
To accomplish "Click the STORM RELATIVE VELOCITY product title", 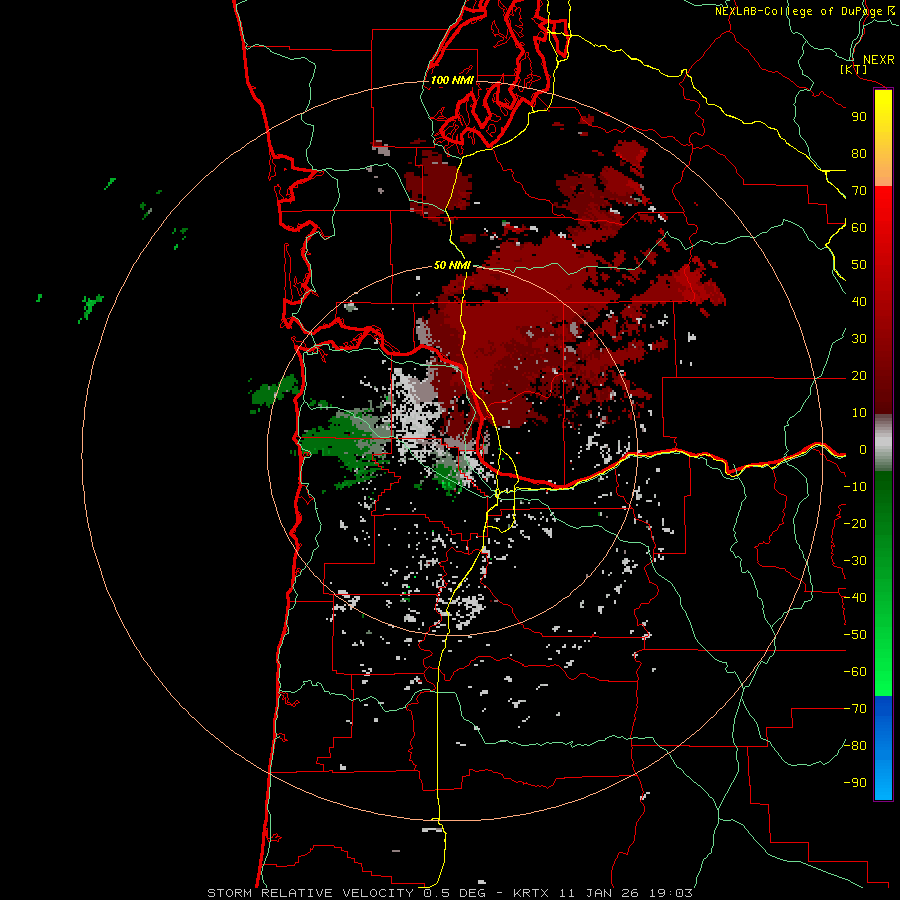I will click(310, 893).
